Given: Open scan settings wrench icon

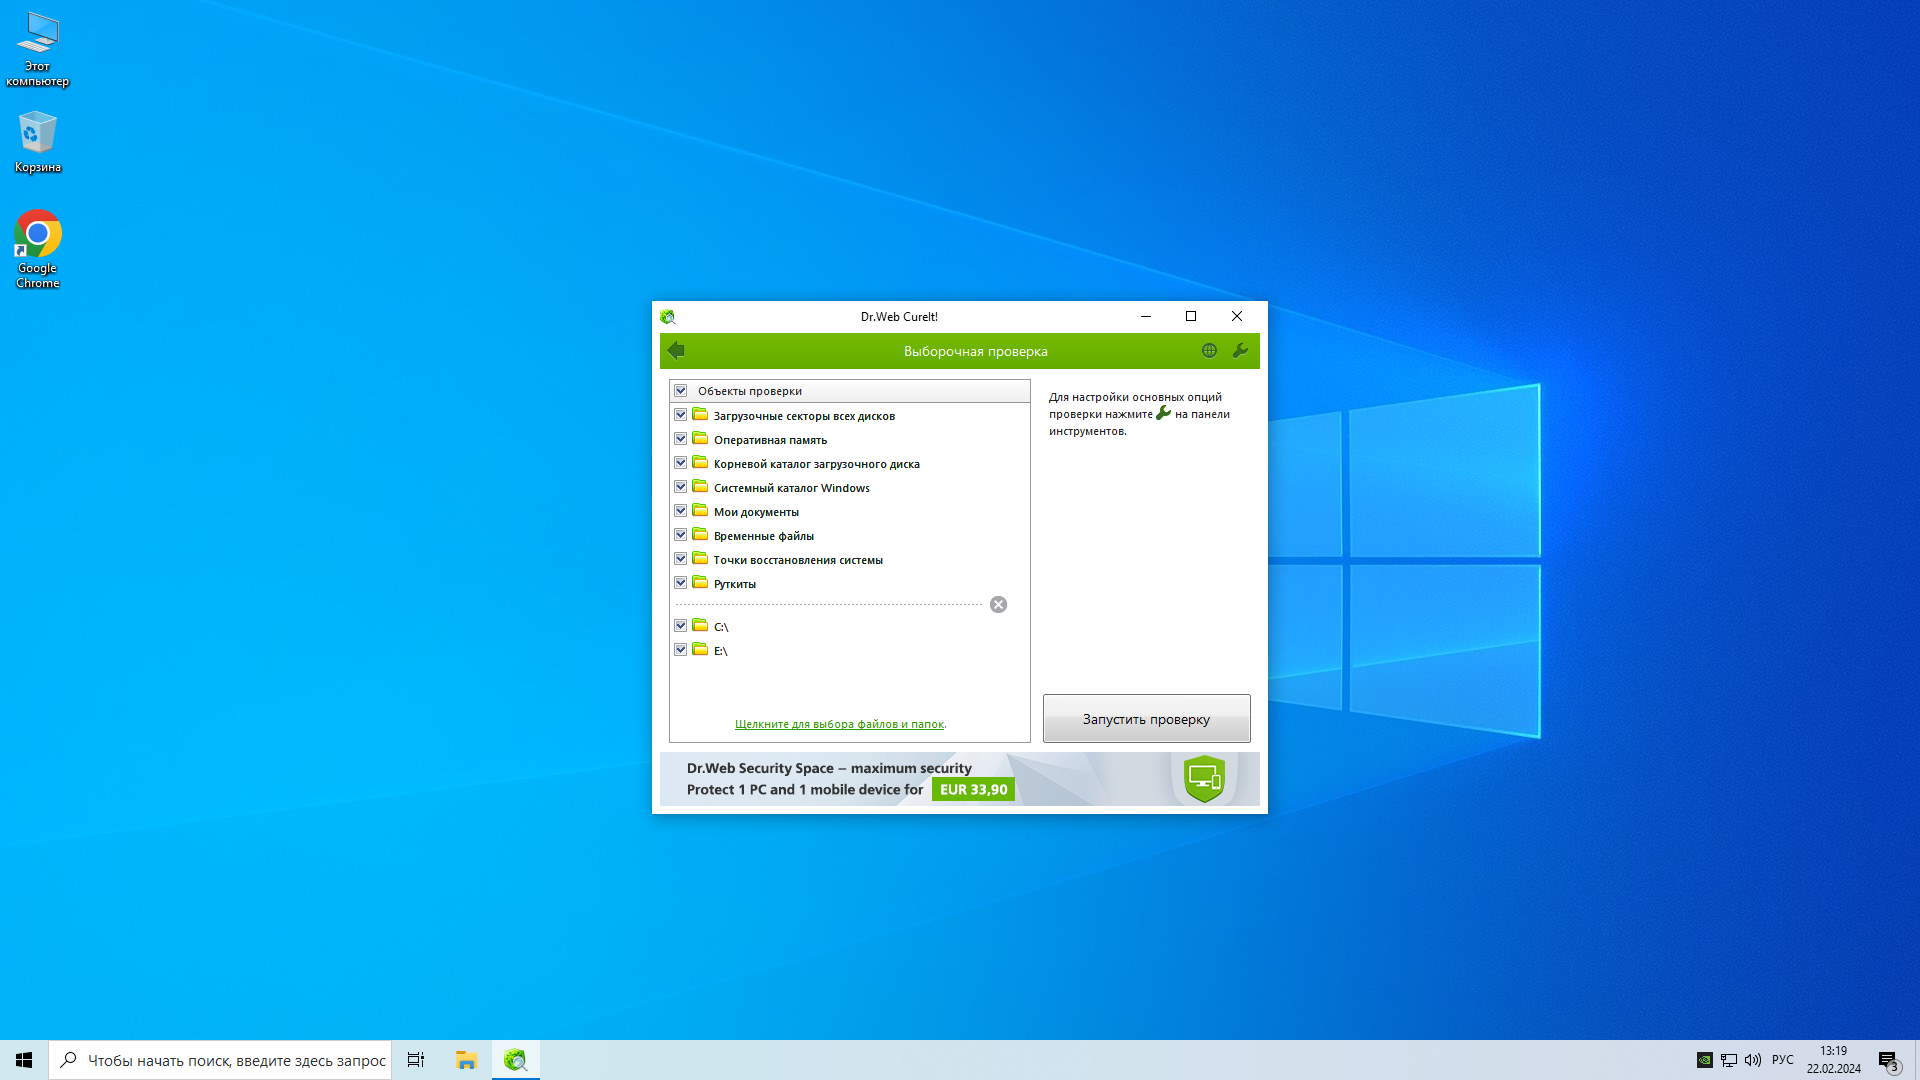Looking at the screenshot, I should (1240, 351).
